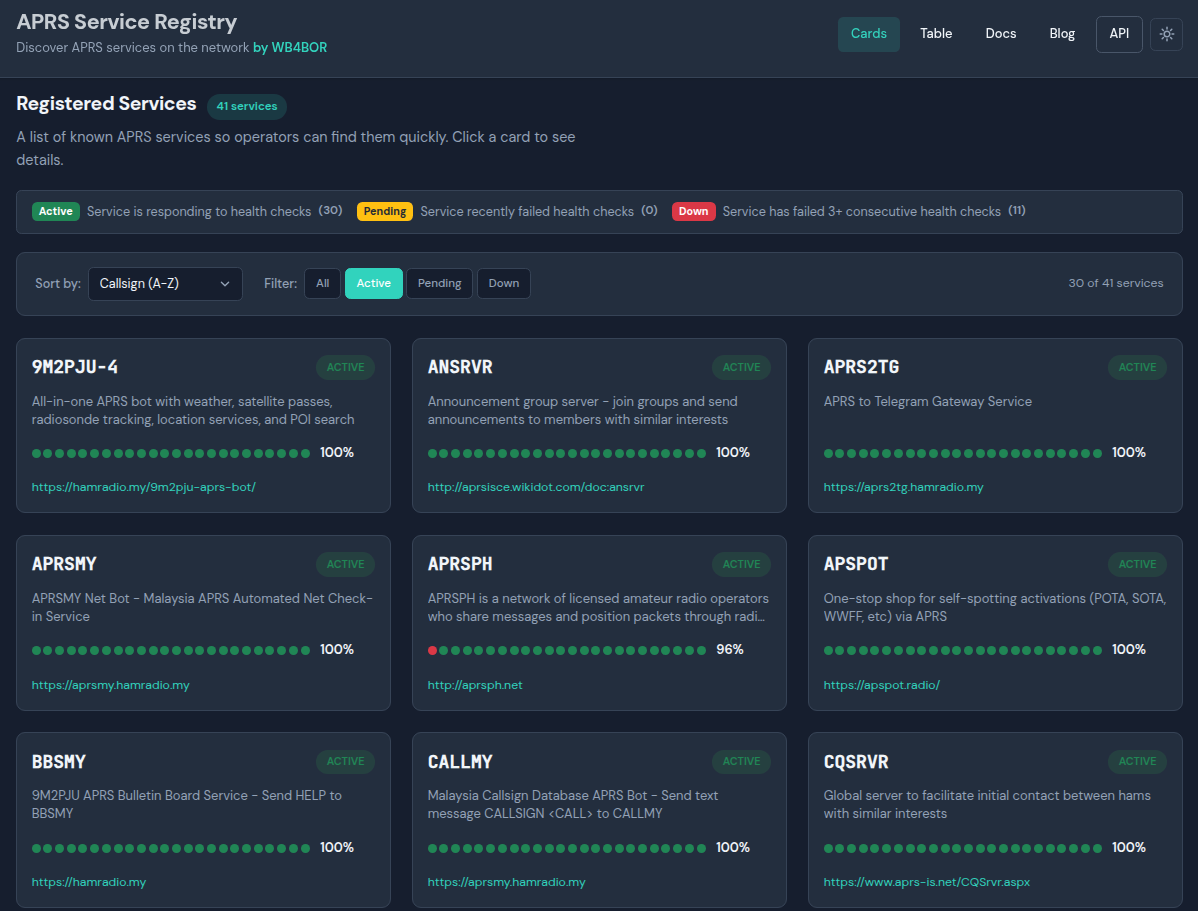Open the CQSRVR service card title

coord(856,762)
